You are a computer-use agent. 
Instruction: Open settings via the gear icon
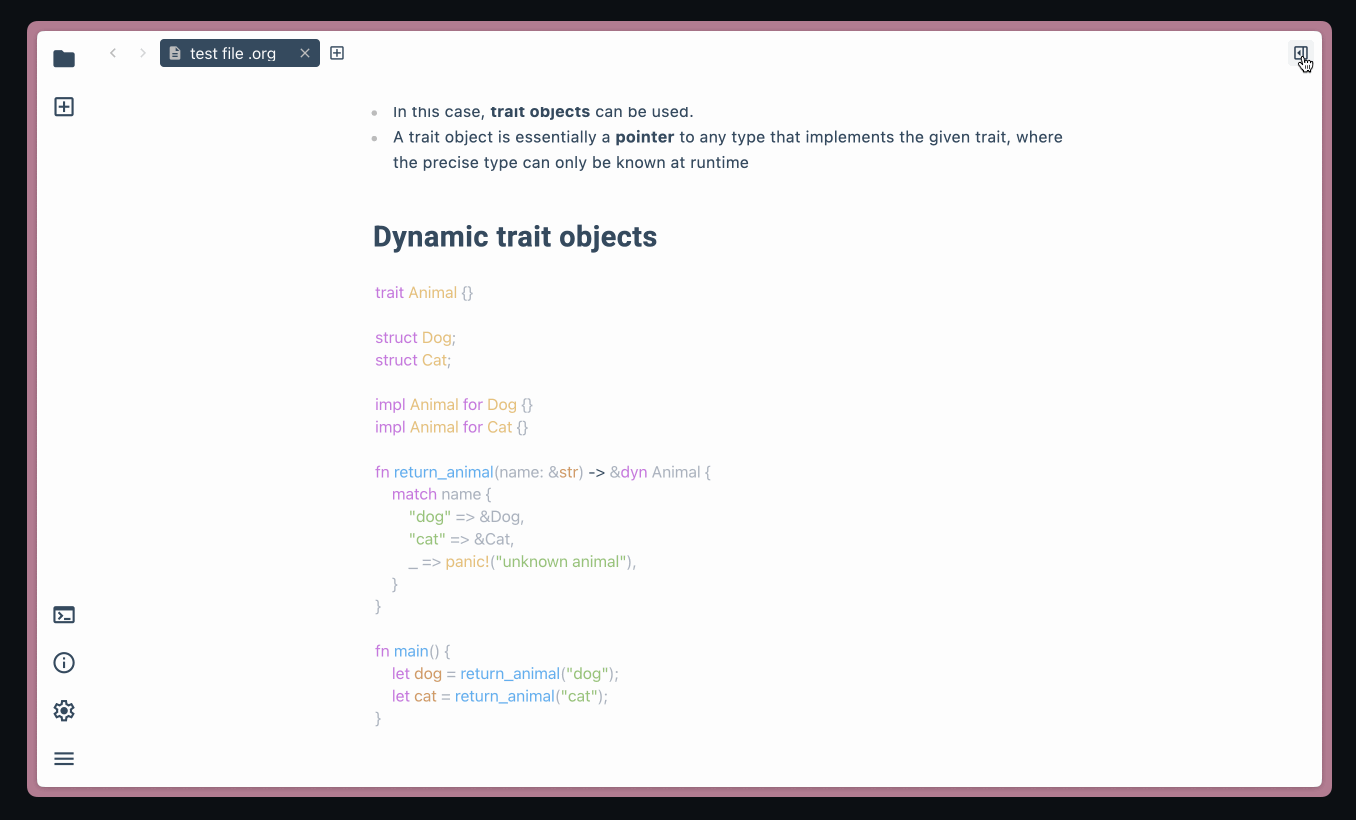coord(64,711)
